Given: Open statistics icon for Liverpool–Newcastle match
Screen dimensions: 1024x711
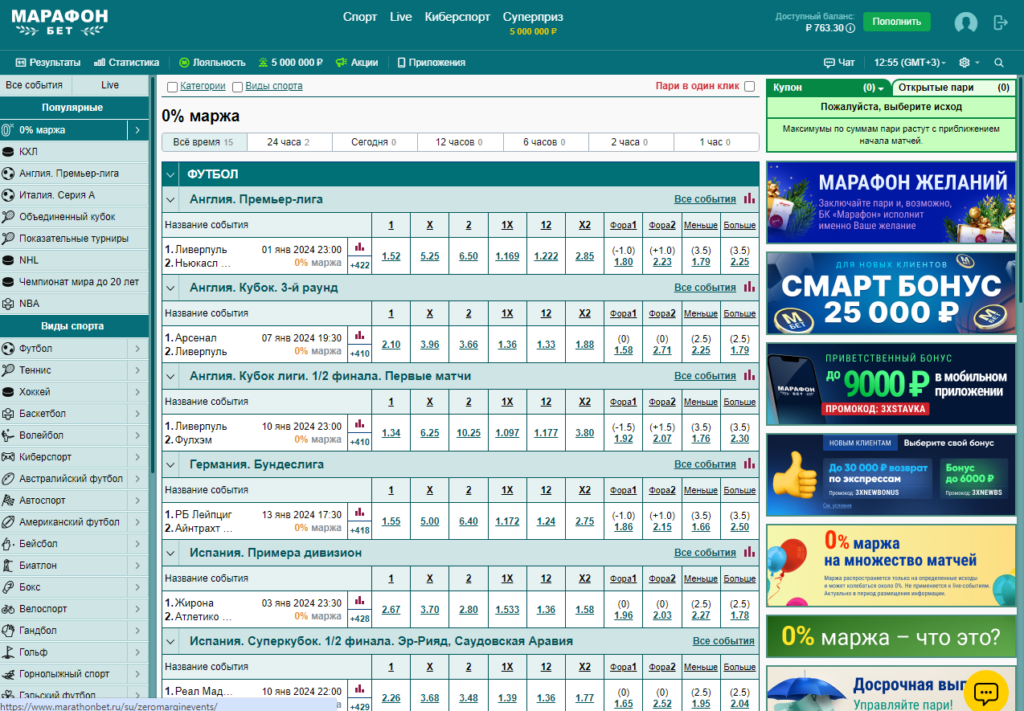Looking at the screenshot, I should point(360,247).
